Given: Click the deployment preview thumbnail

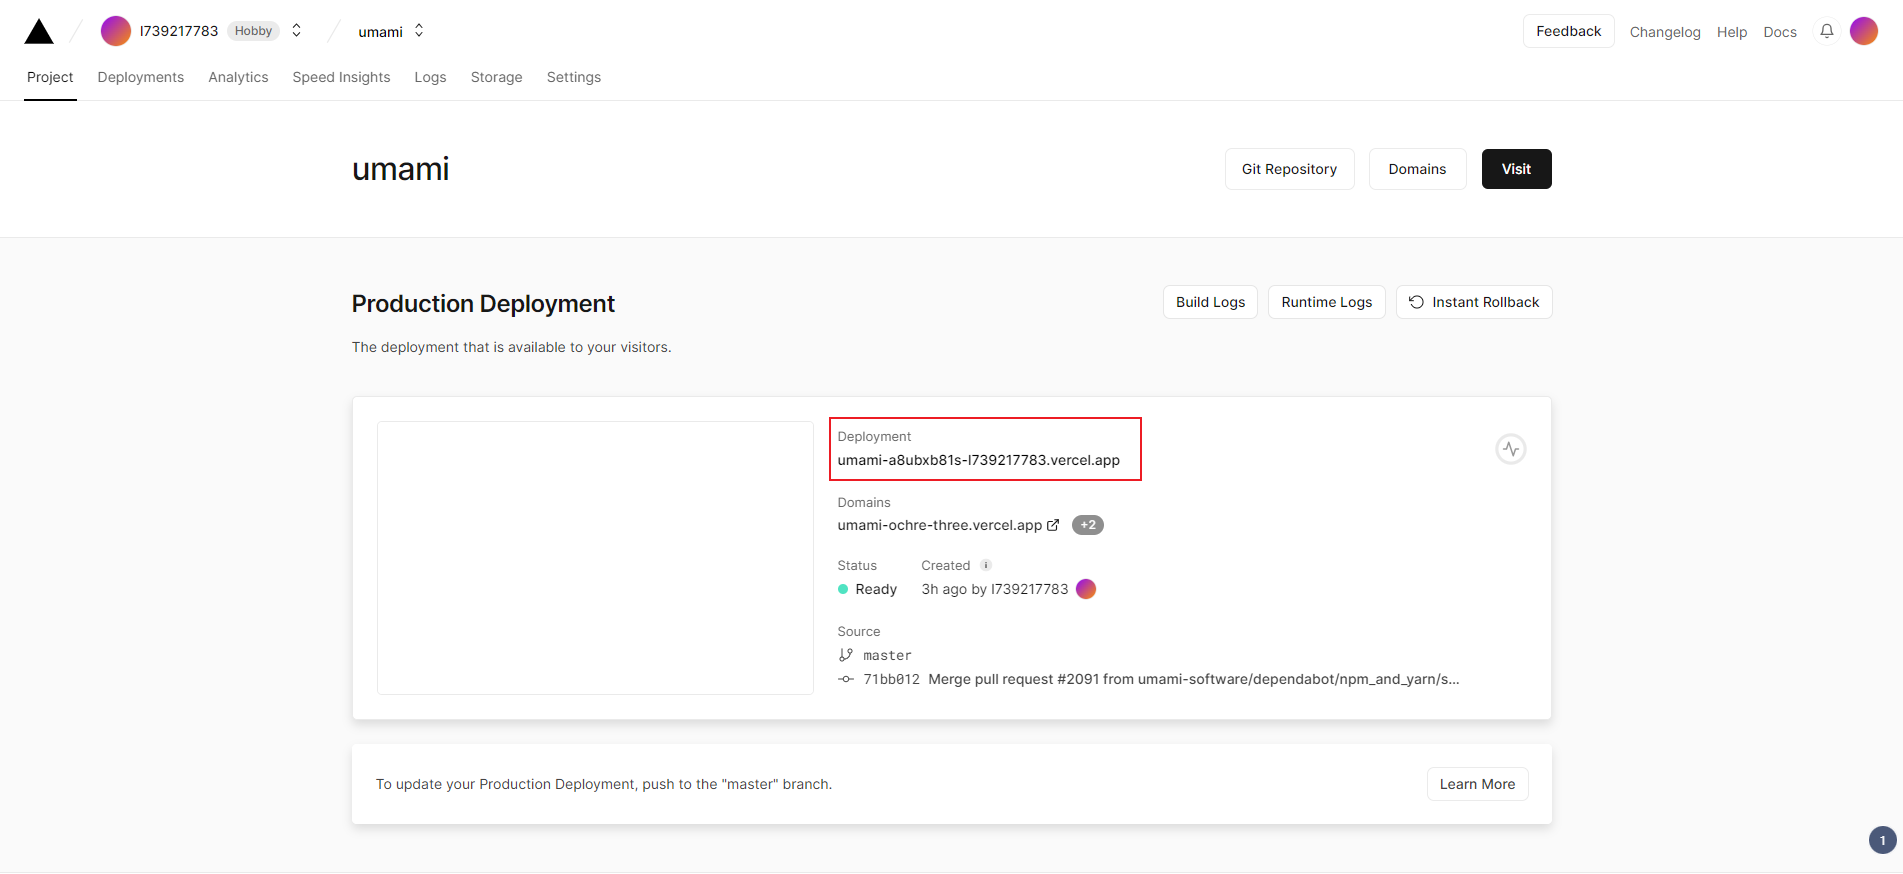Looking at the screenshot, I should pyautogui.click(x=595, y=558).
